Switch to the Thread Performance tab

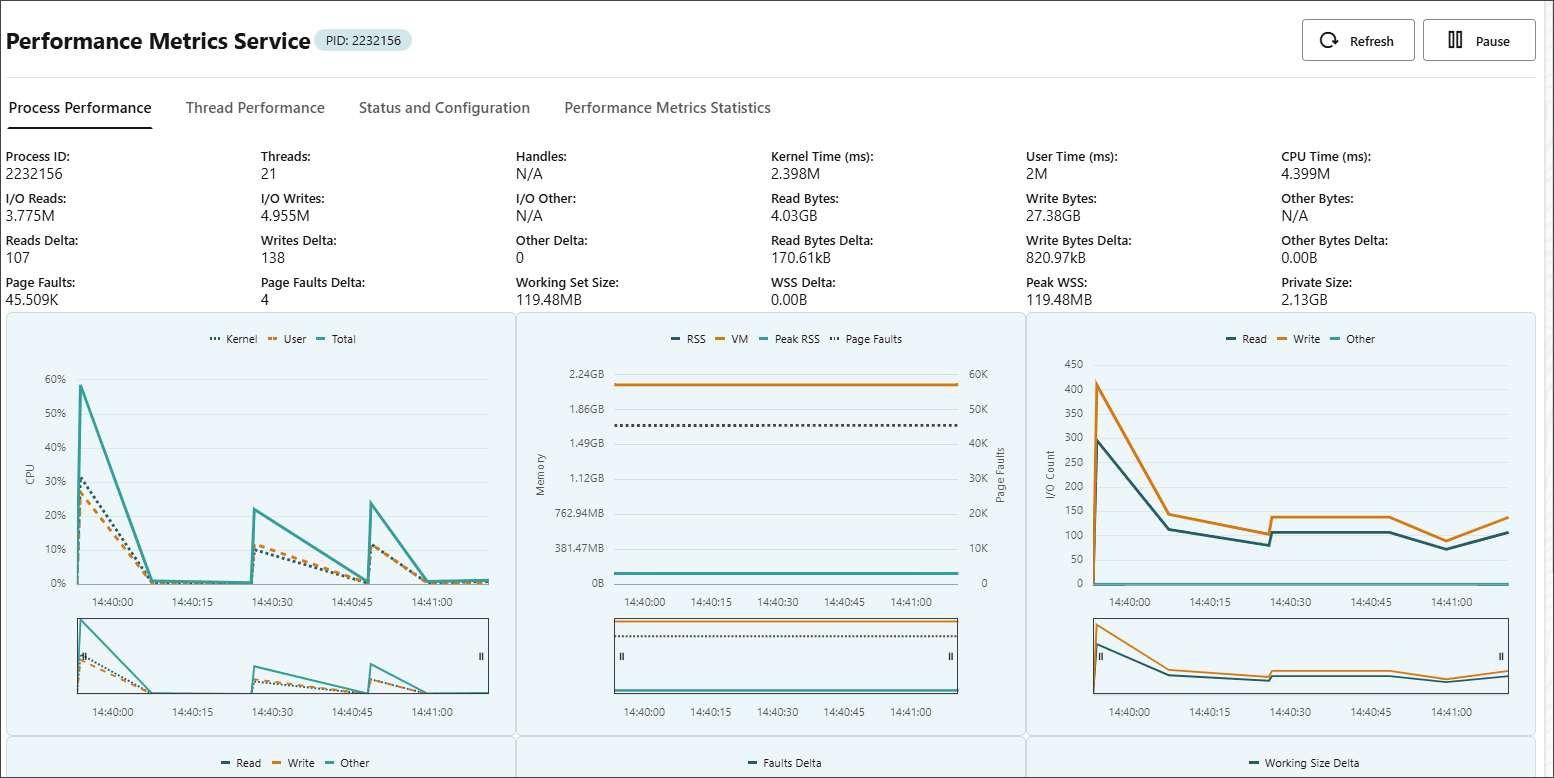click(255, 107)
